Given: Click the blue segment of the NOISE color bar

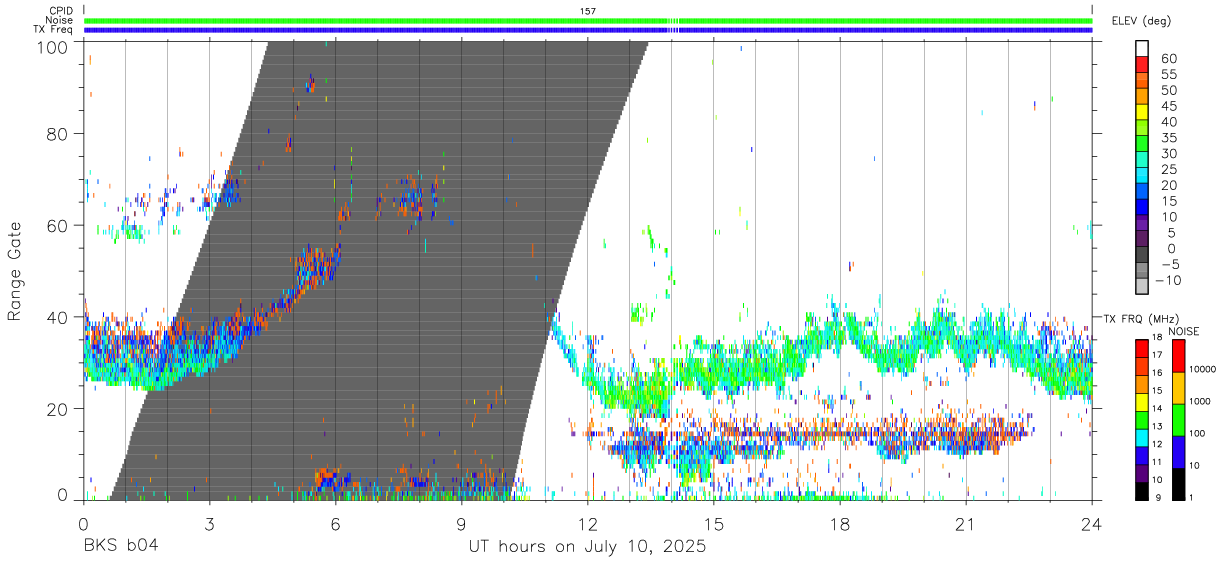Looking at the screenshot, I should click(1178, 452).
